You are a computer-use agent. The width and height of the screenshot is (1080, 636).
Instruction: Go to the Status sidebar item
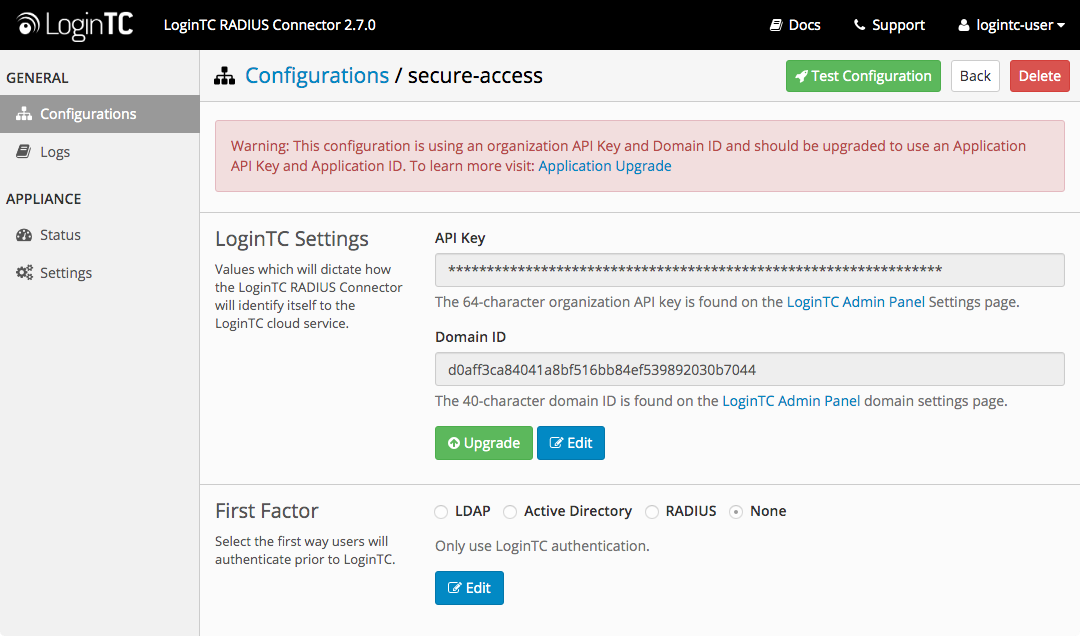point(100,235)
